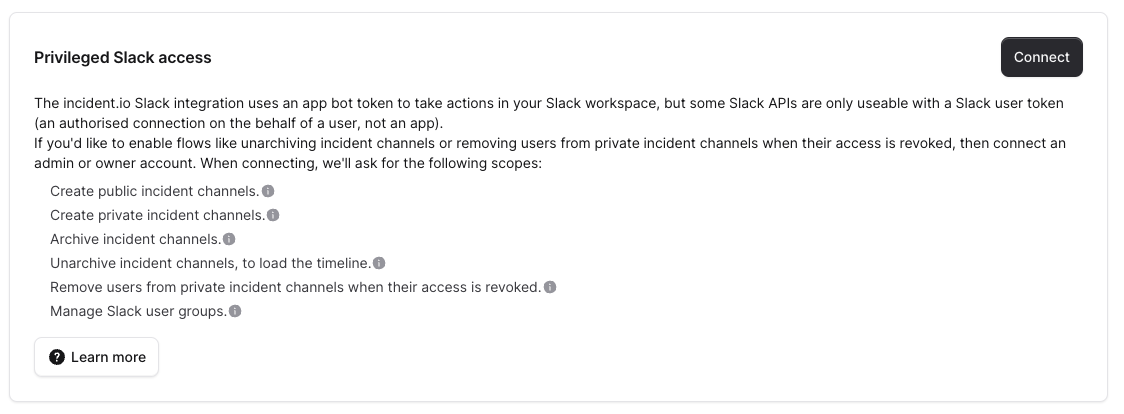Click the question mark icon in Learn more
The height and width of the screenshot is (414, 1124).
[x=57, y=357]
